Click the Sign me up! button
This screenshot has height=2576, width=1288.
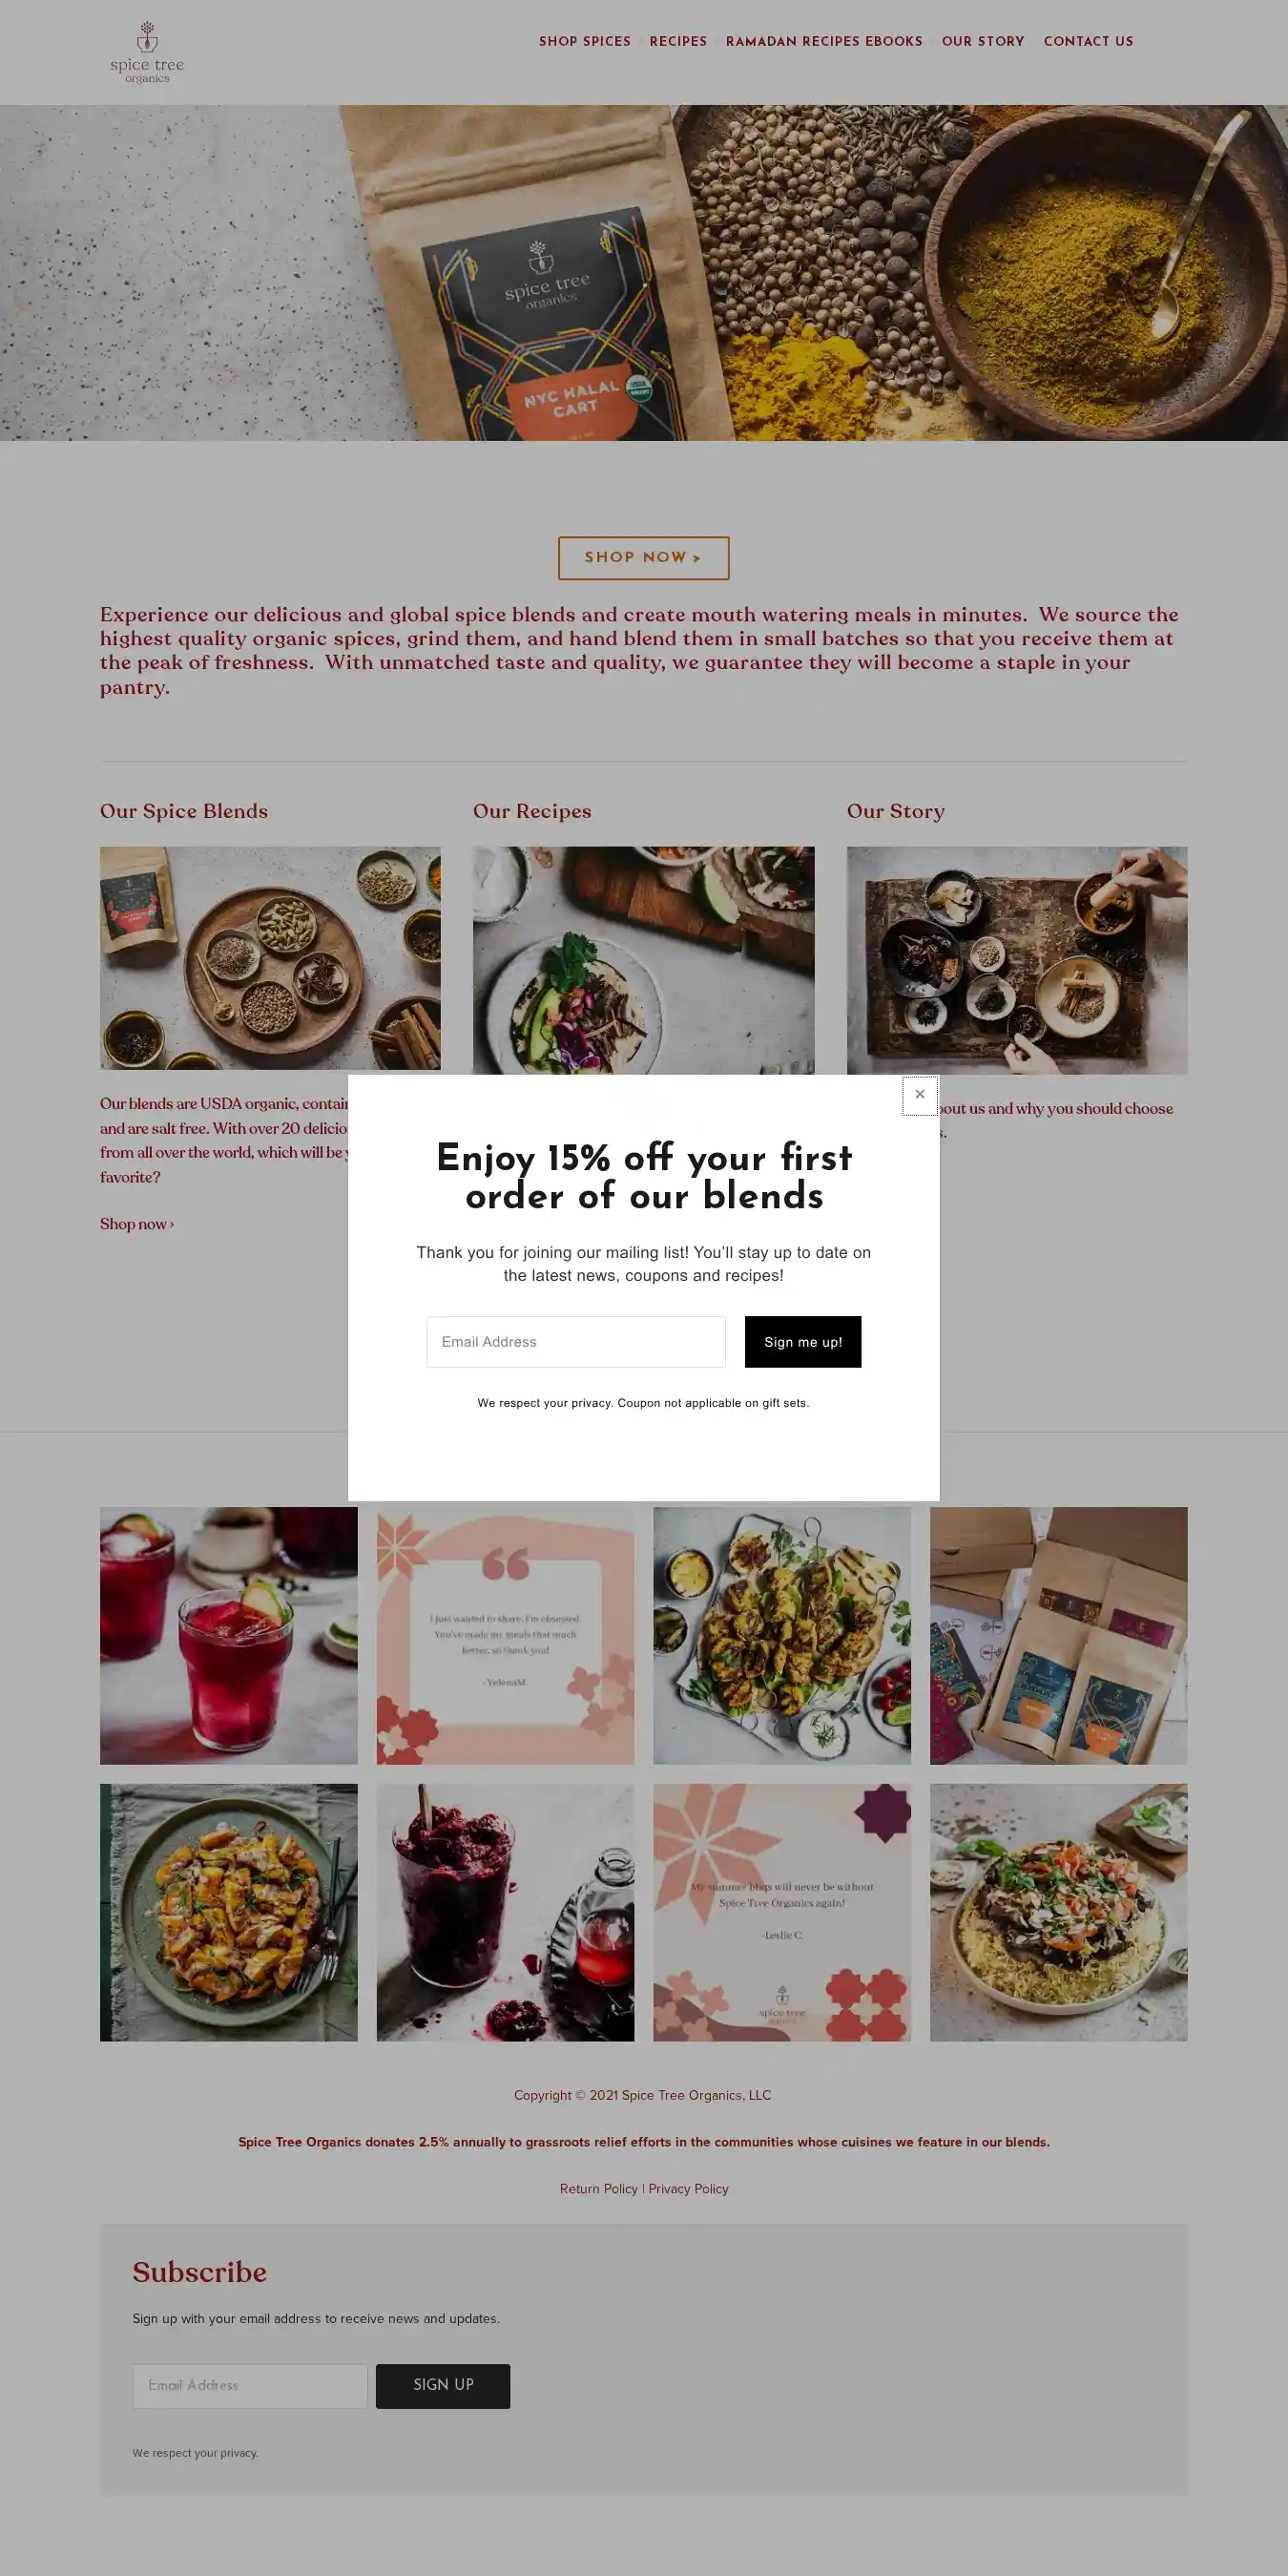point(803,1342)
